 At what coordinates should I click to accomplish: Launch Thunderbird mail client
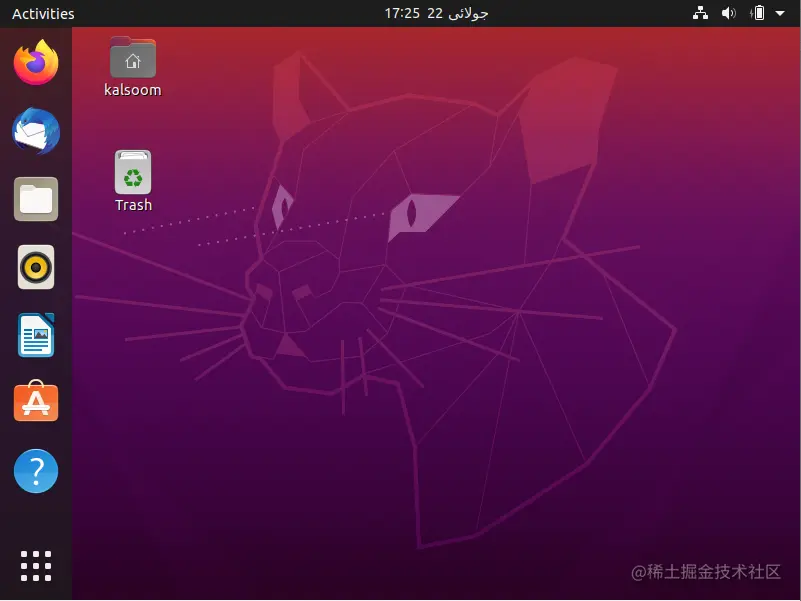click(36, 131)
